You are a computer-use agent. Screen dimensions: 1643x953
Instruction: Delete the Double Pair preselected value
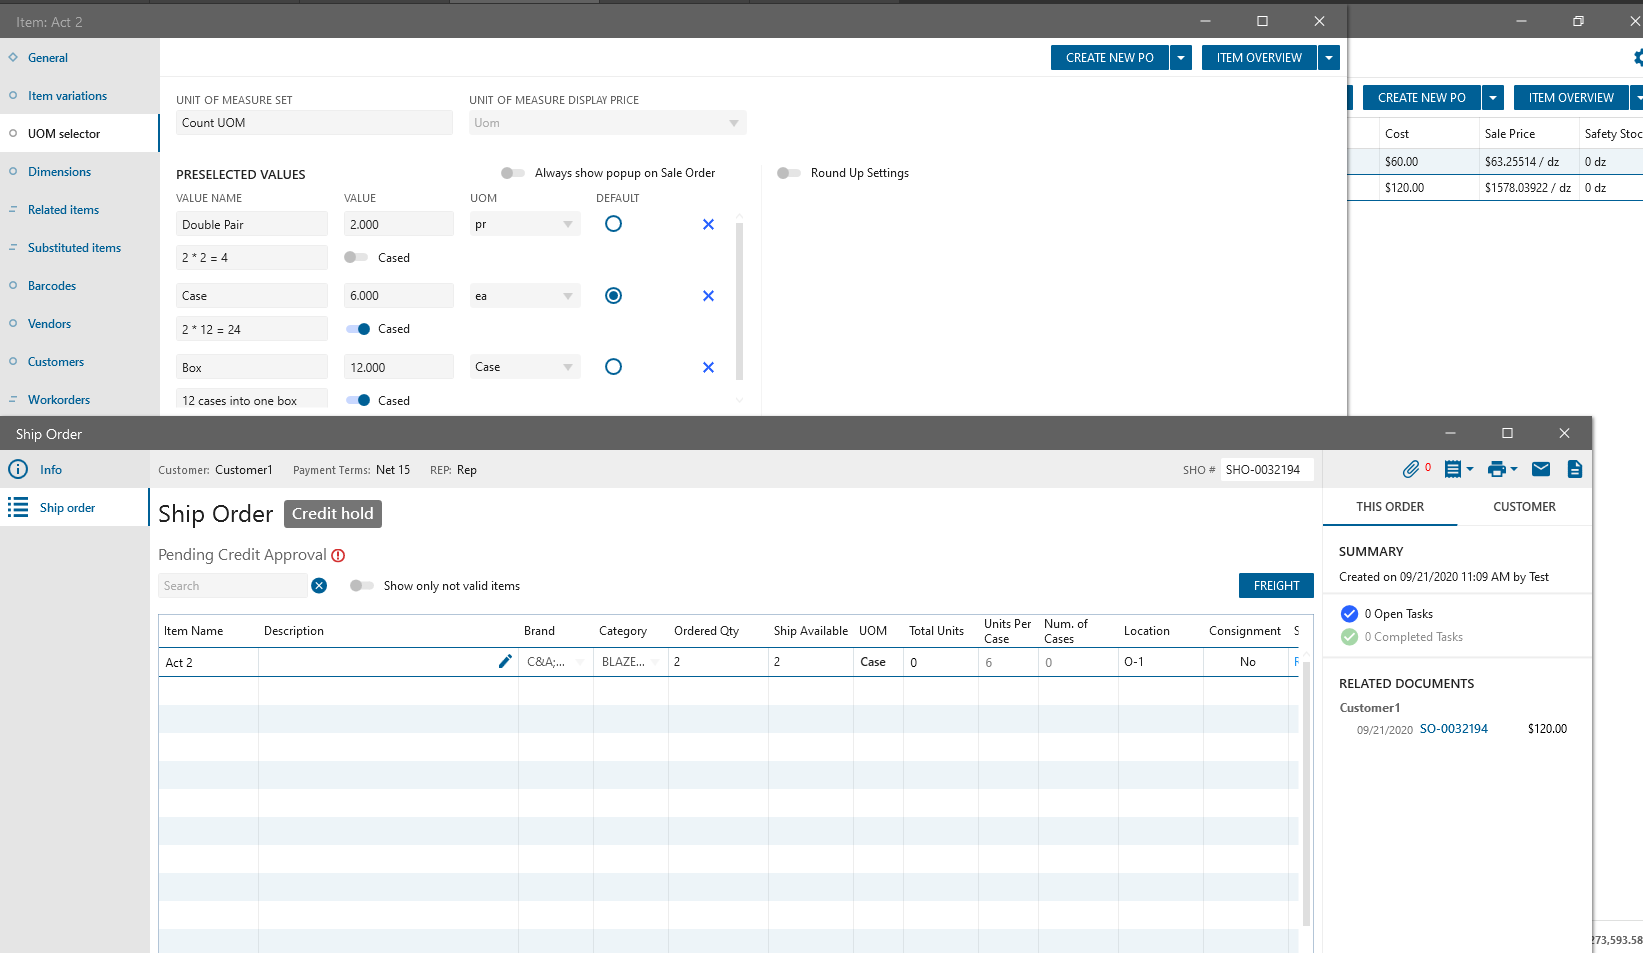click(x=708, y=225)
